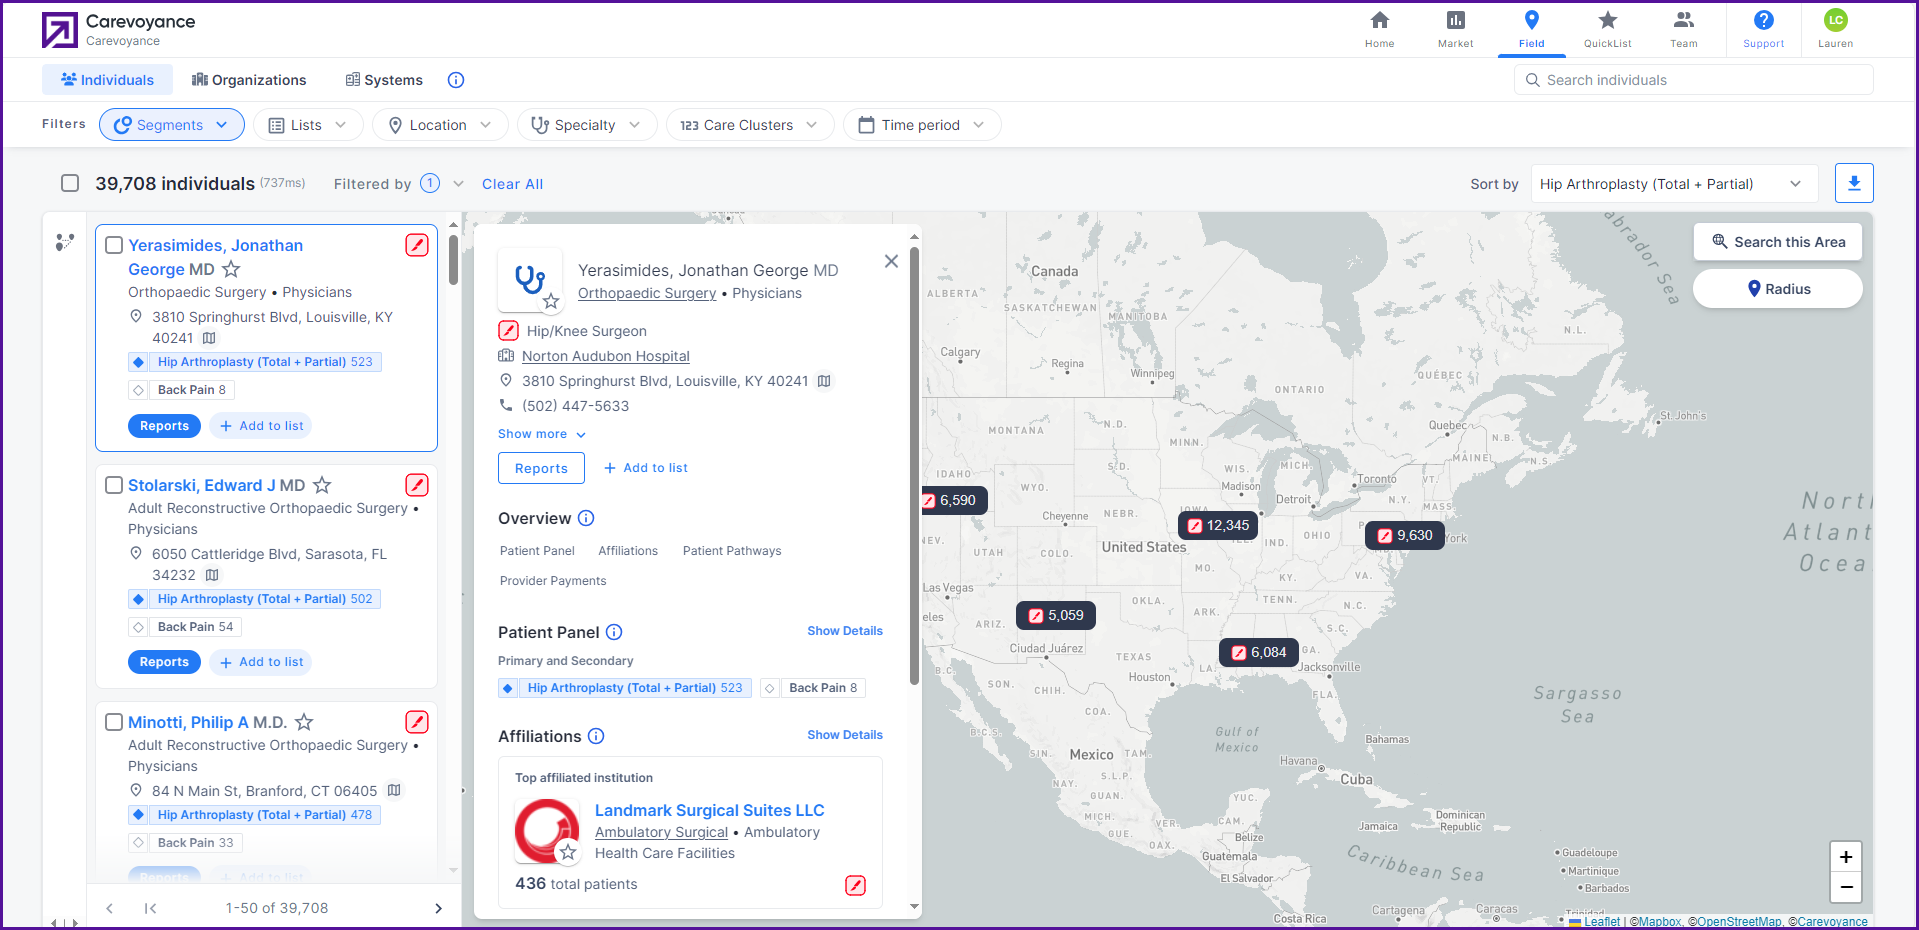Screen dimensions: 1919x930
Task: Jump to Patient Pathways overview section
Action: 732,551
